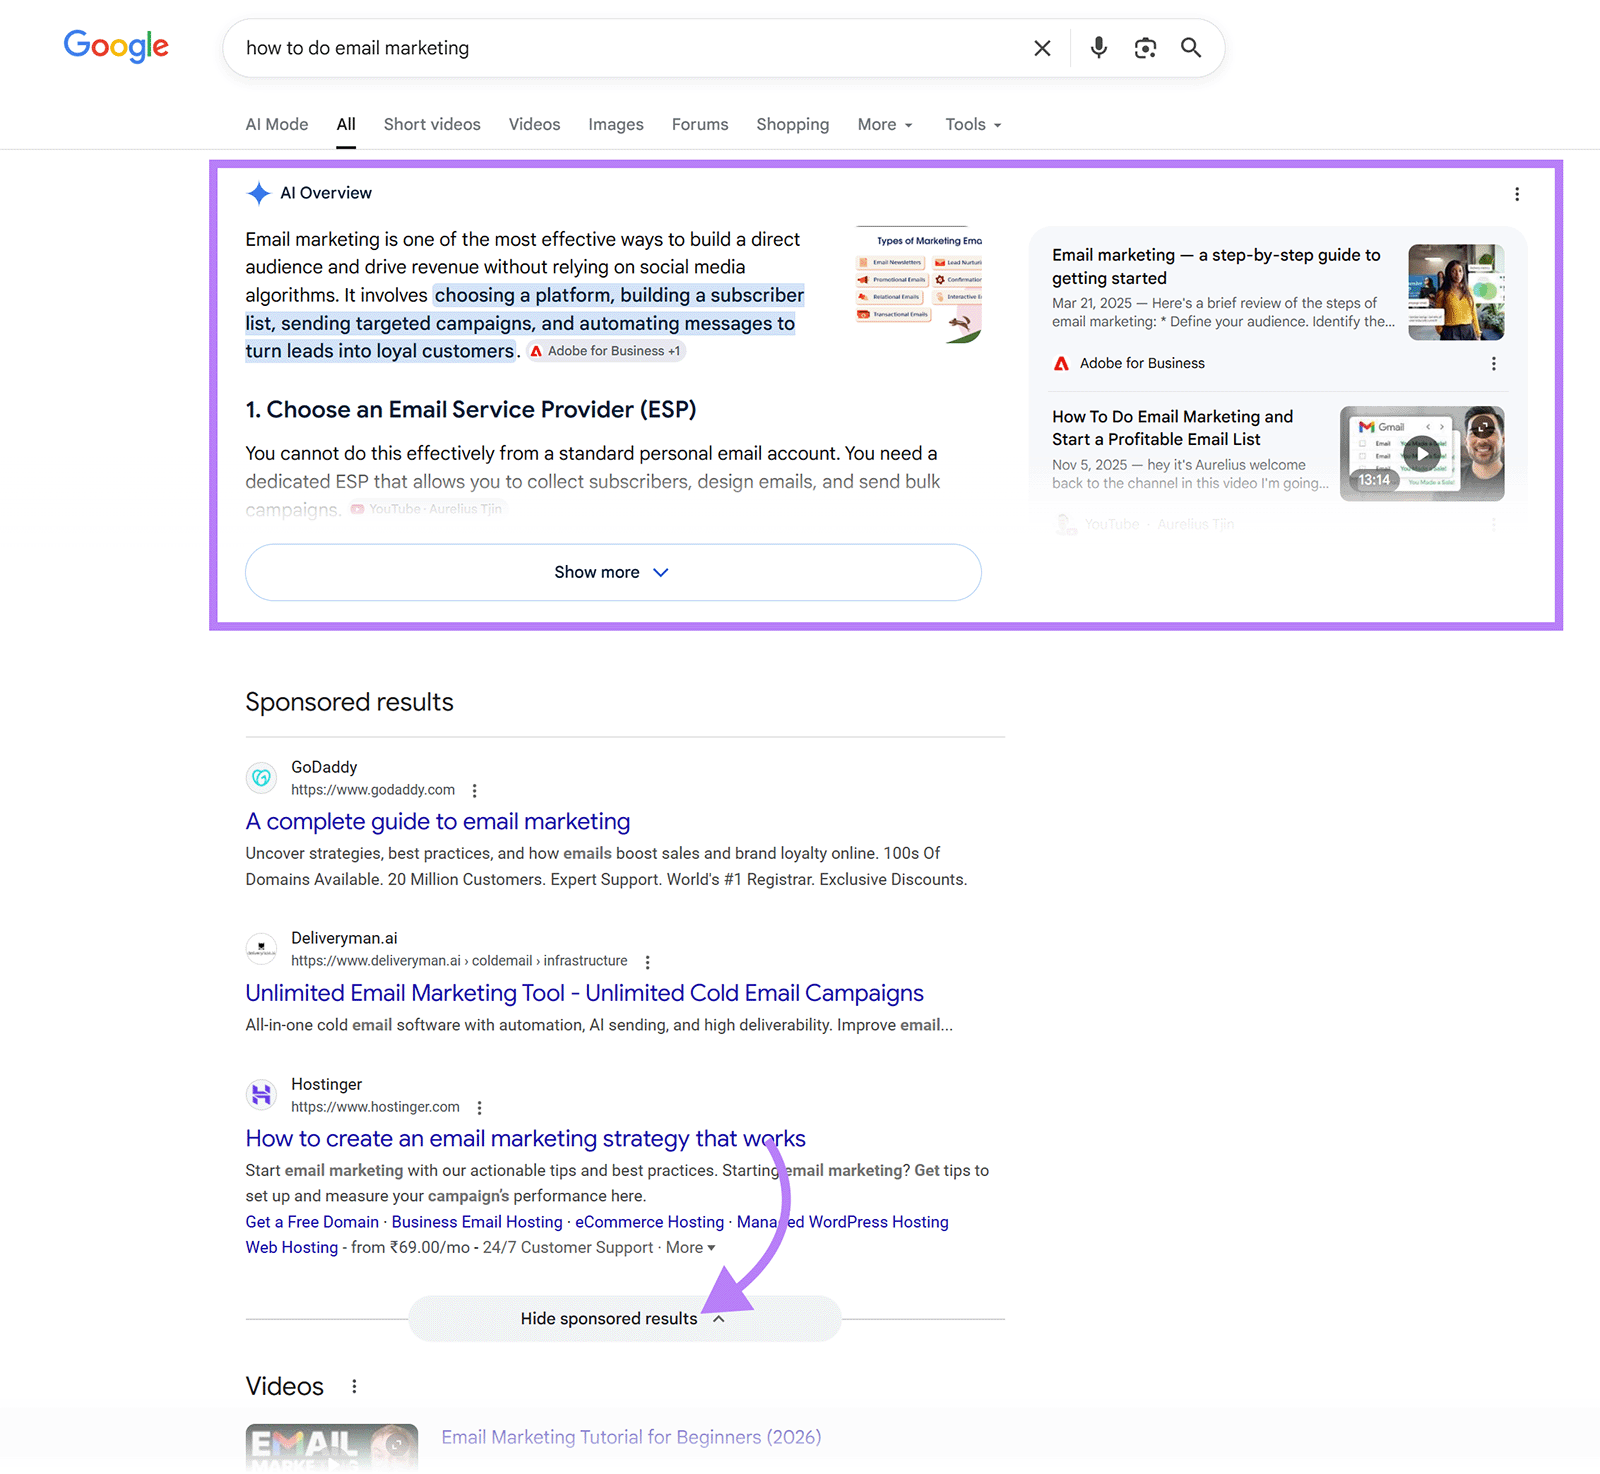Open the Web Hosting sitelink

[x=292, y=1248]
